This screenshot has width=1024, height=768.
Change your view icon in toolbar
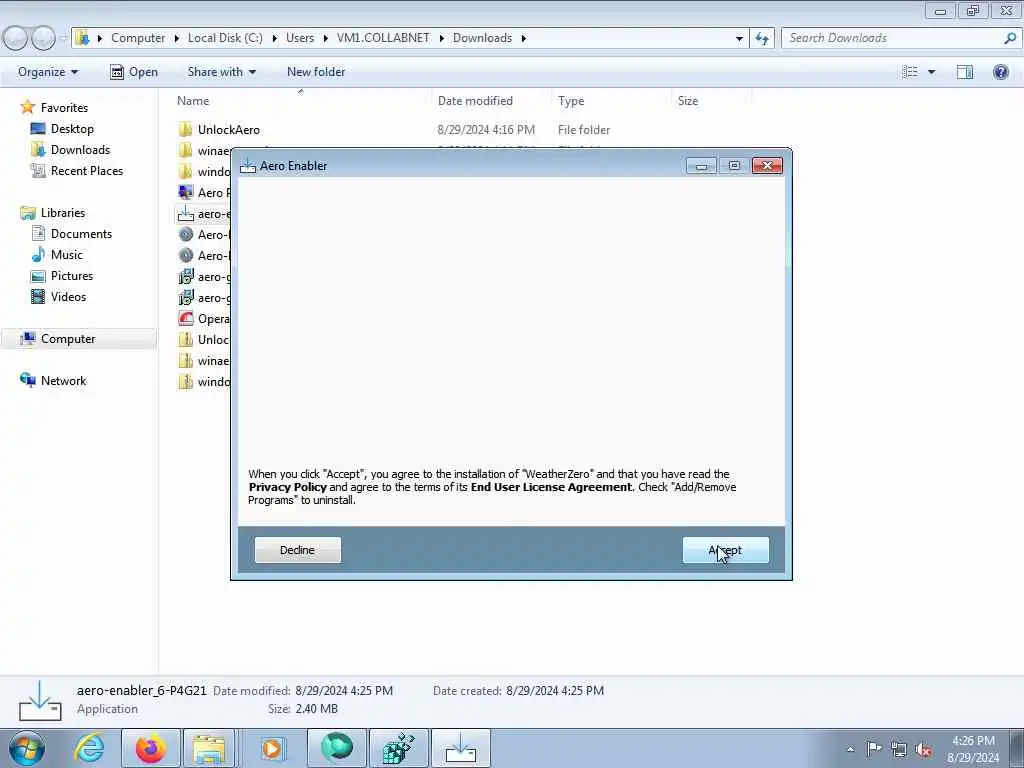click(x=910, y=72)
